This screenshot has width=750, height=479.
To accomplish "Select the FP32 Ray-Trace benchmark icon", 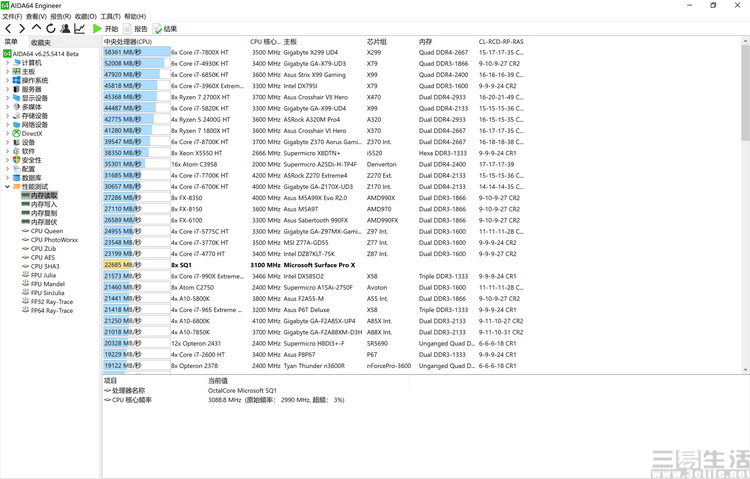I will point(26,301).
